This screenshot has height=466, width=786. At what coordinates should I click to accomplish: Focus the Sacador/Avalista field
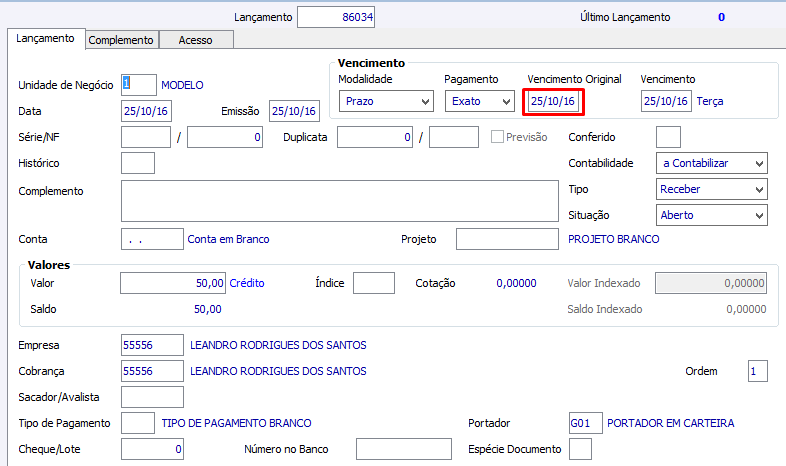point(152,397)
